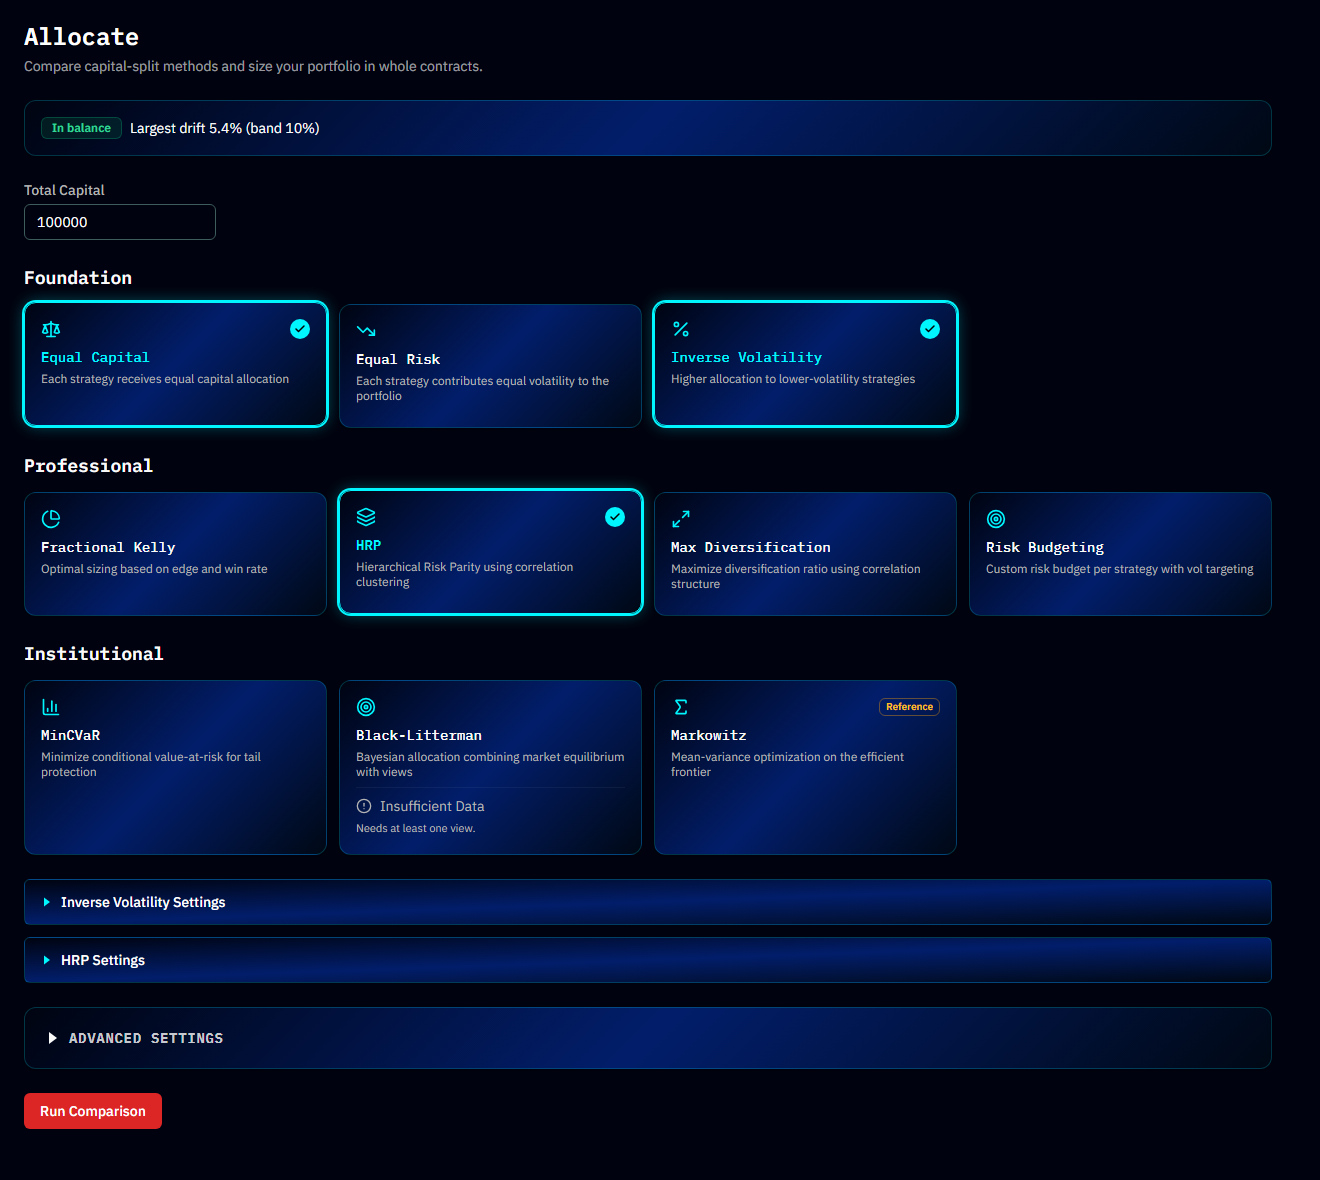1320x1180 pixels.
Task: Click the target icon on Risk Budgeting
Action: click(x=996, y=519)
